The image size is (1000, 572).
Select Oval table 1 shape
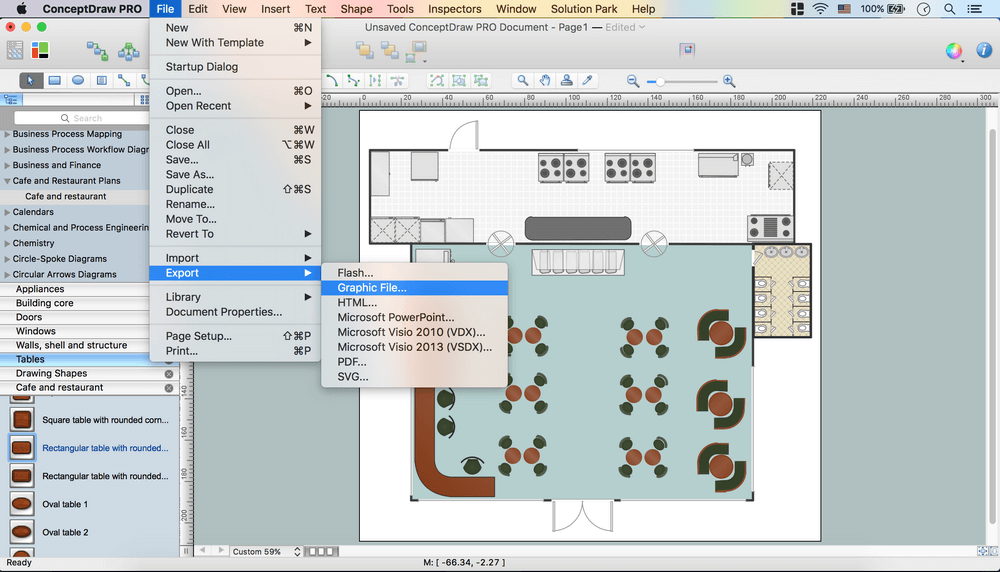[x=22, y=504]
